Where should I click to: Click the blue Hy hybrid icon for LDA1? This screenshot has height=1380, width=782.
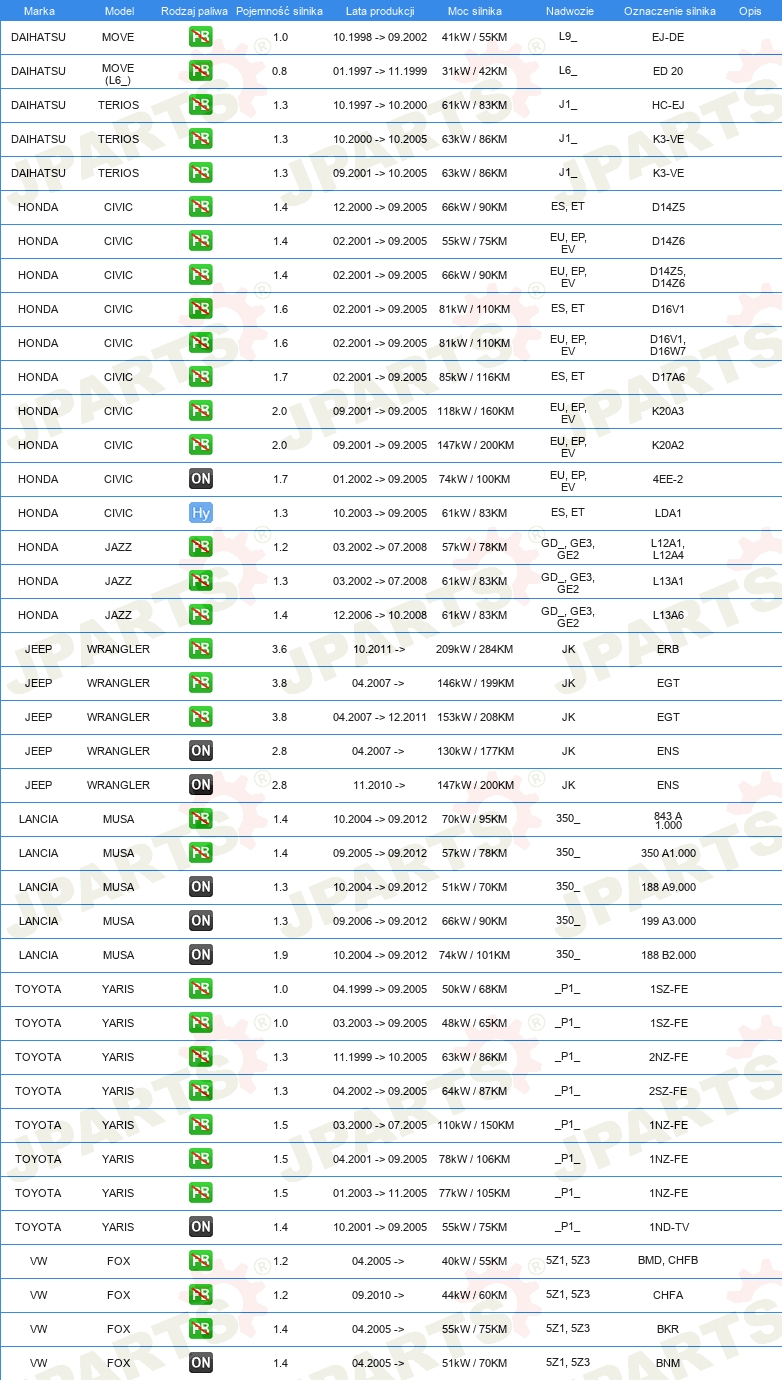[x=201, y=513]
